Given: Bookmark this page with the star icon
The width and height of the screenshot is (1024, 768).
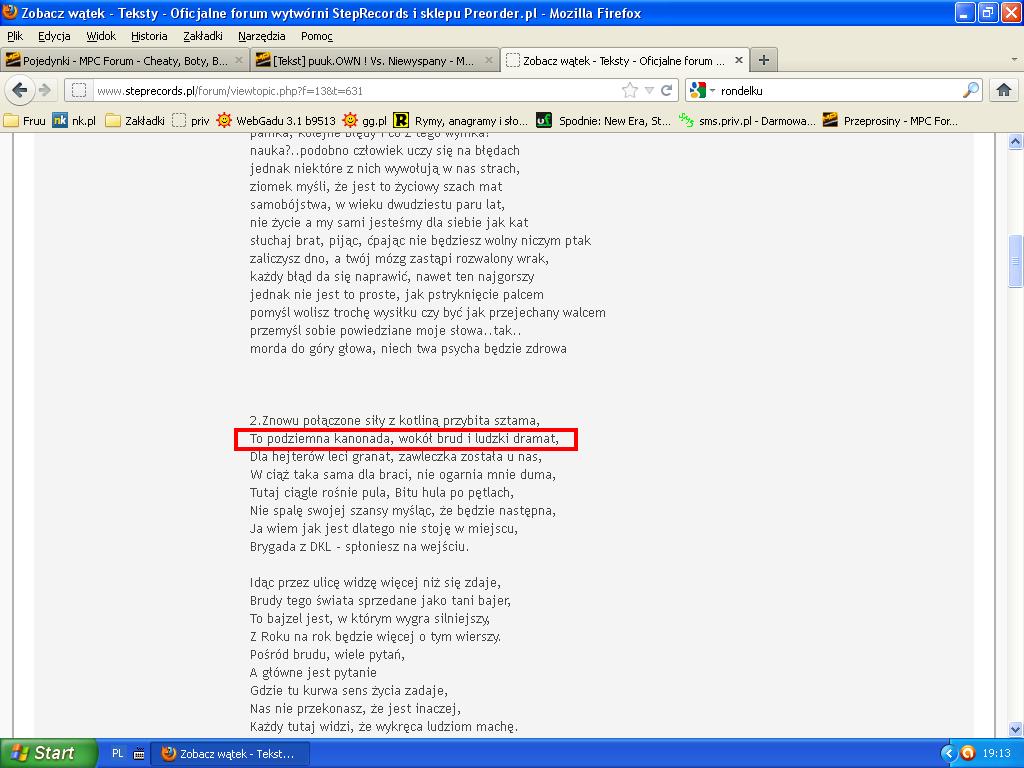Looking at the screenshot, I should (x=630, y=90).
